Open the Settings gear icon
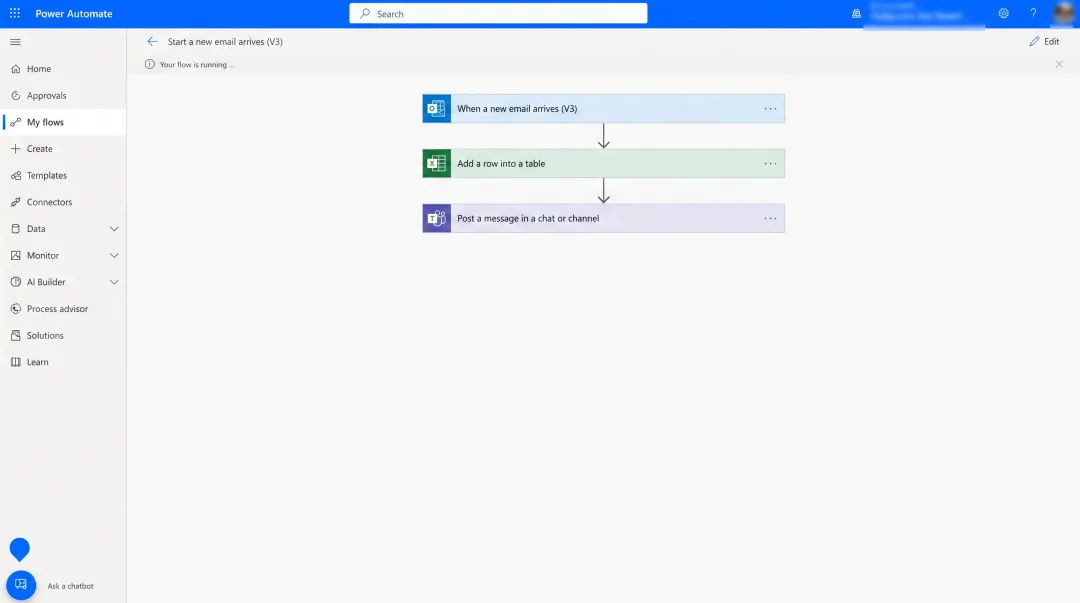1080x603 pixels. tap(1004, 14)
